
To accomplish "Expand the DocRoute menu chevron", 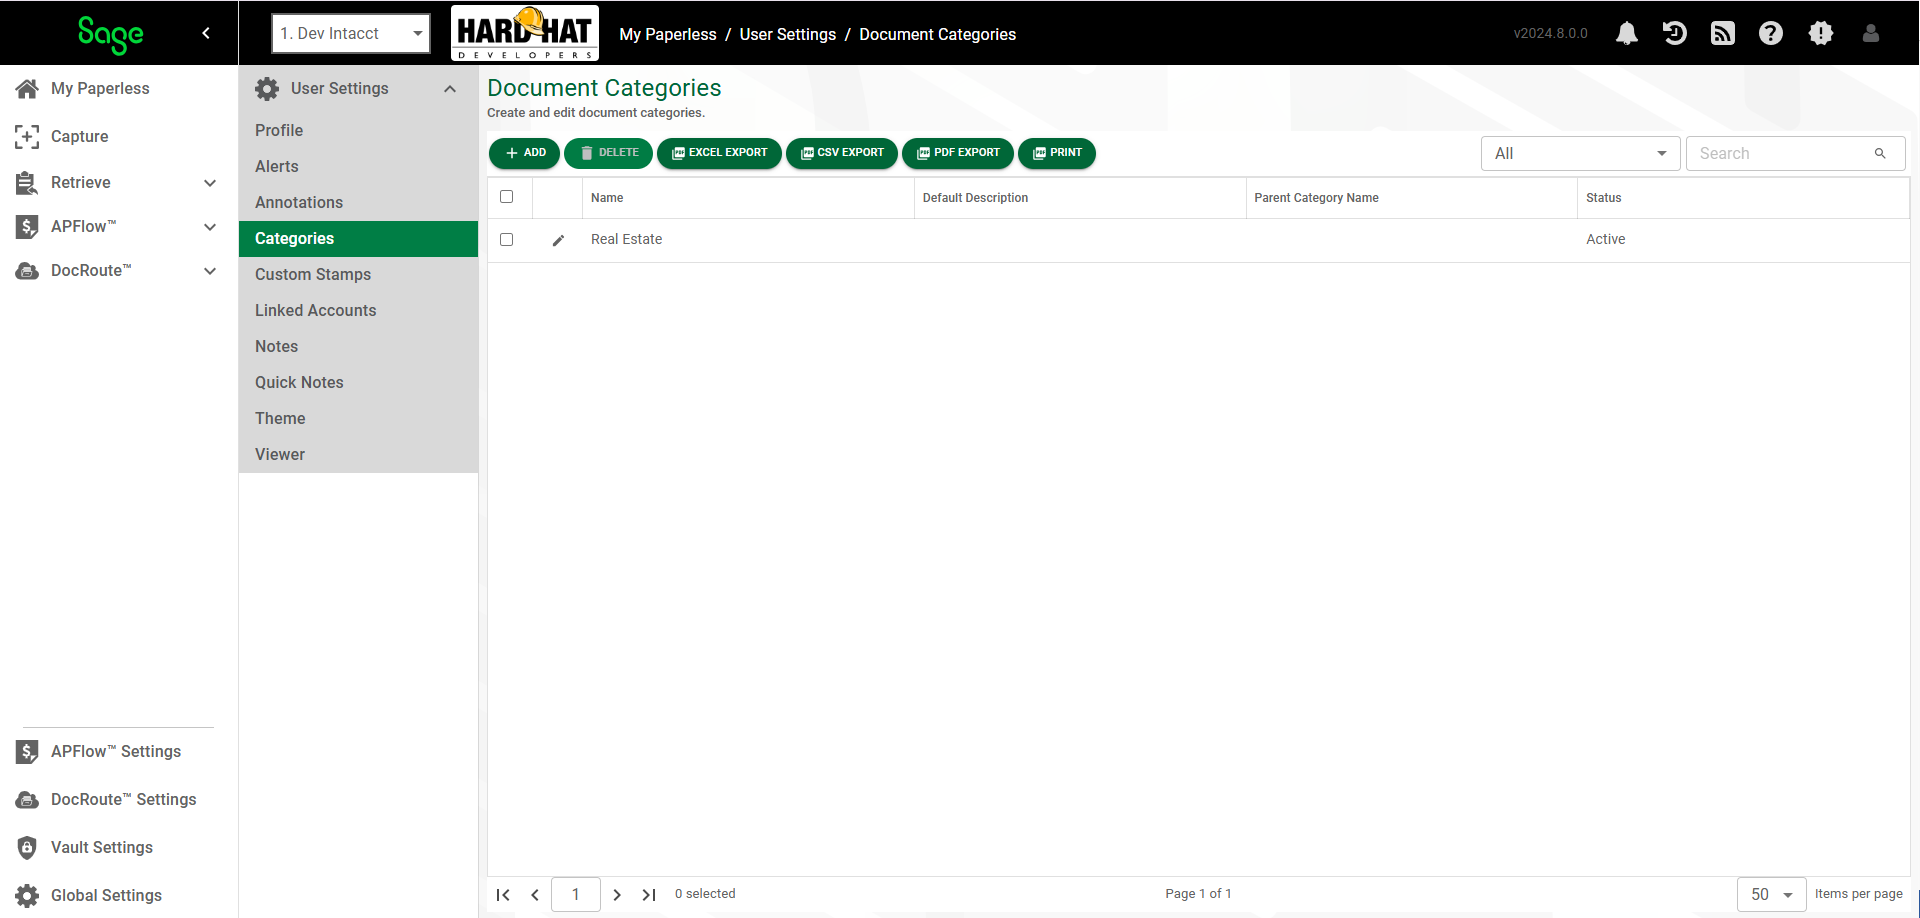I will pyautogui.click(x=210, y=271).
